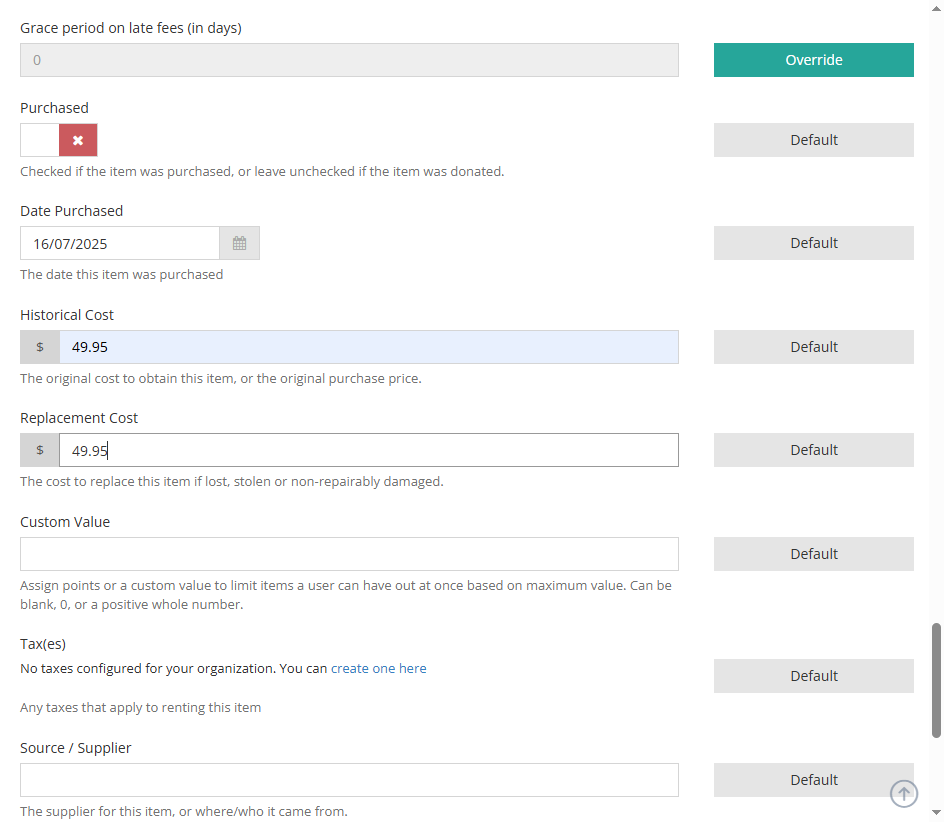Image resolution: width=944 pixels, height=822 pixels.
Task: Click the Default button next to Tax(es)
Action: (813, 676)
